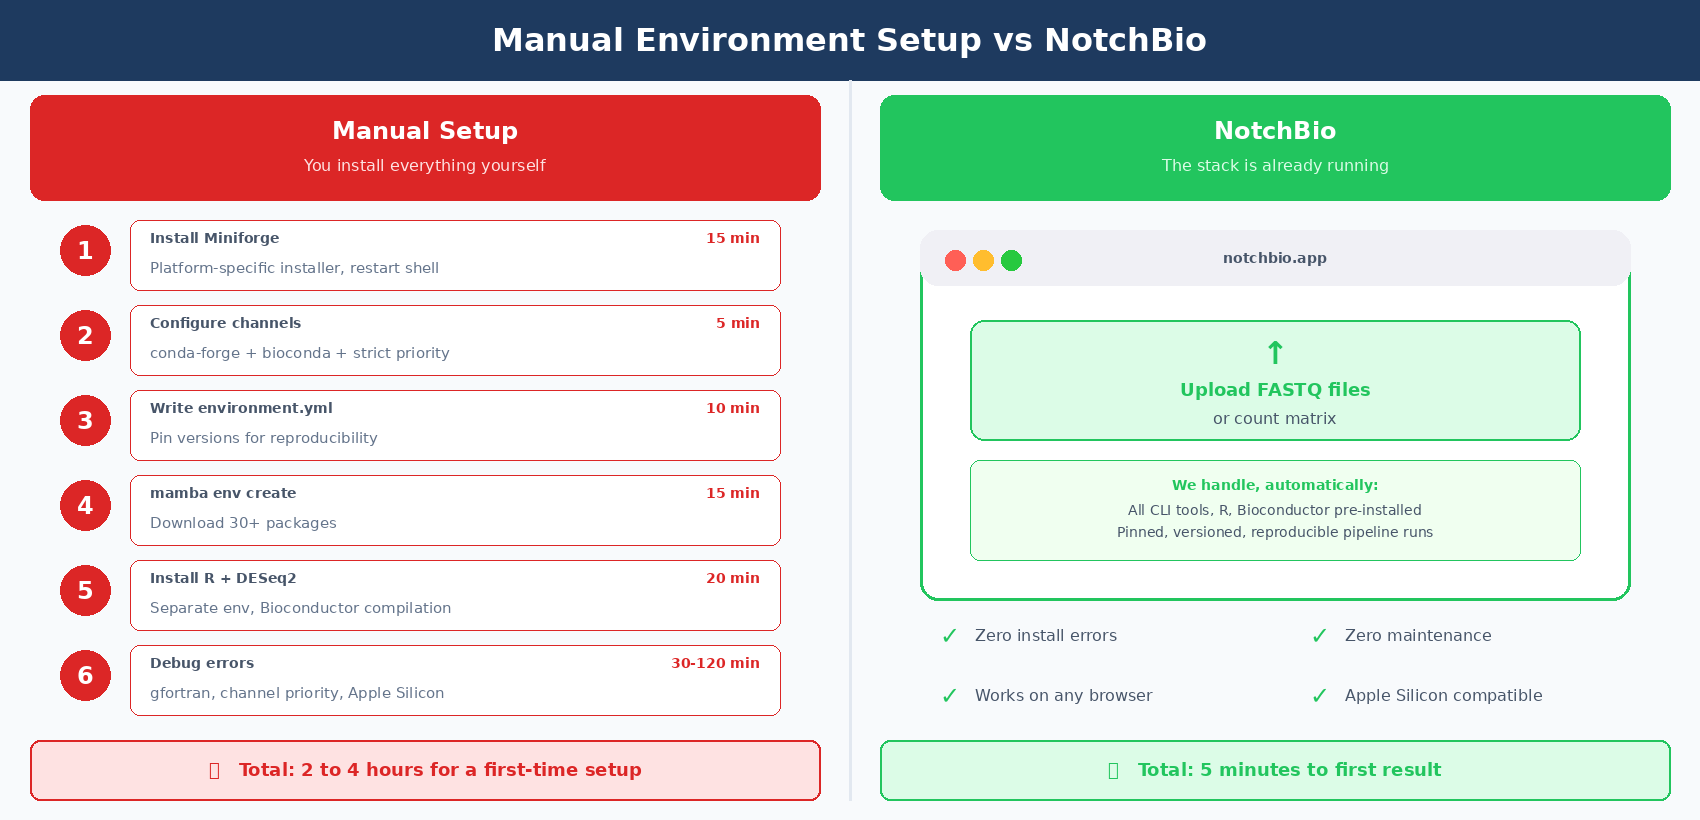This screenshot has height=820, width=1700.
Task: Click the red close dot in notchbio.app window
Action: [955, 260]
